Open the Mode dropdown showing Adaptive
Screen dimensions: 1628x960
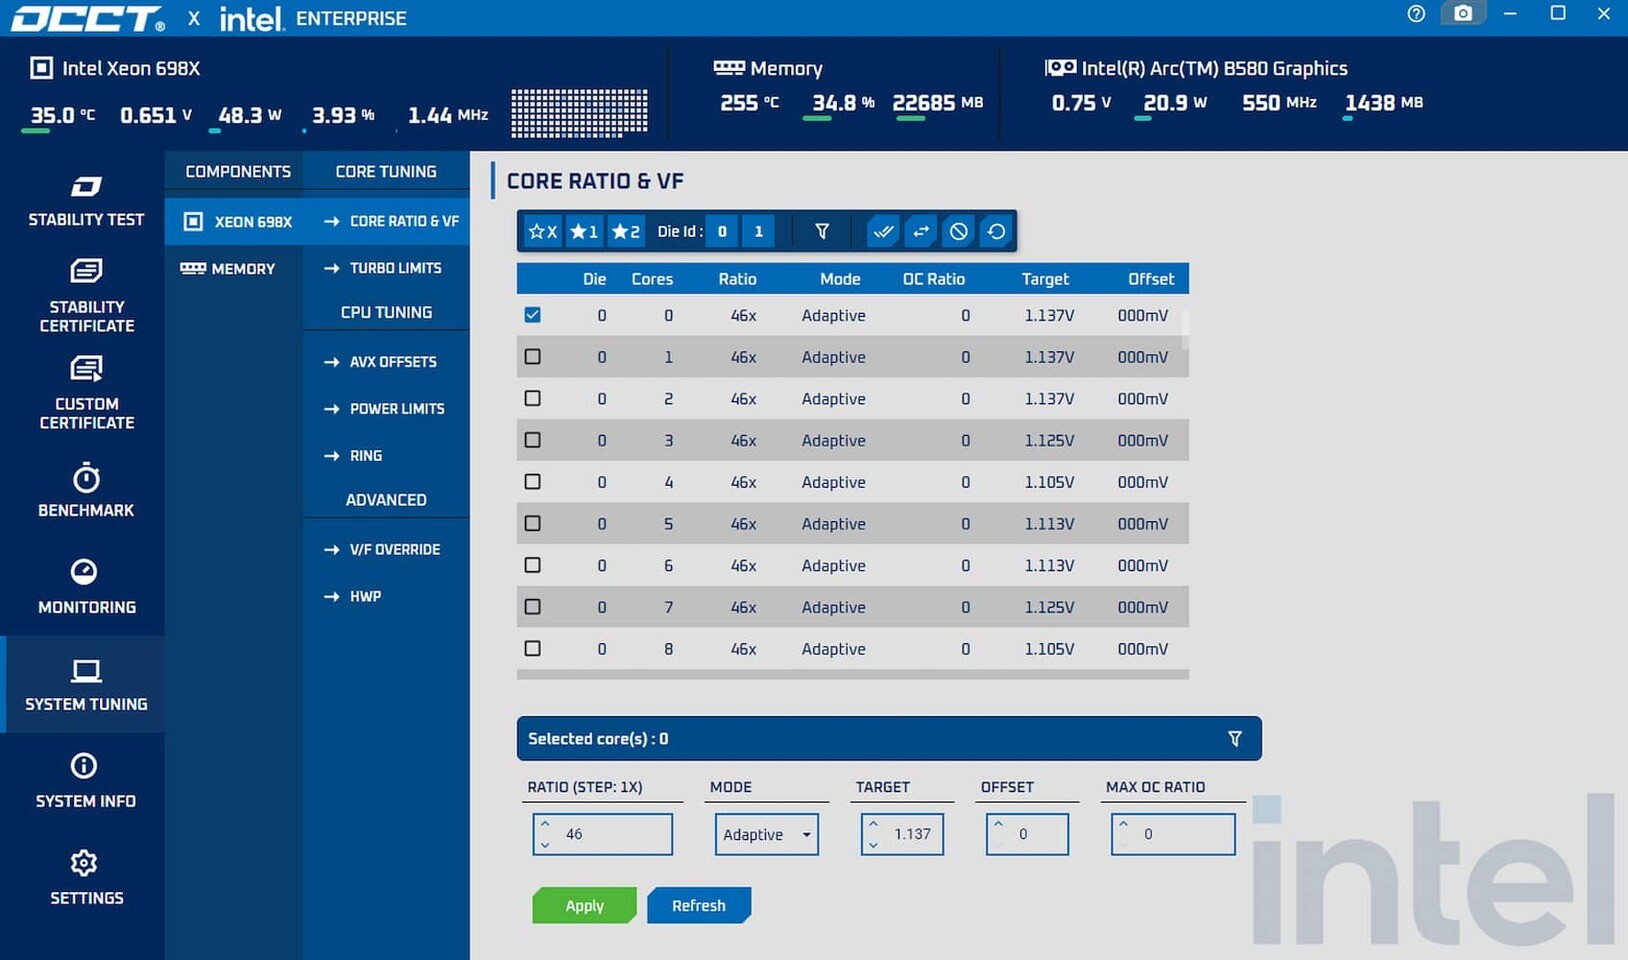(765, 834)
